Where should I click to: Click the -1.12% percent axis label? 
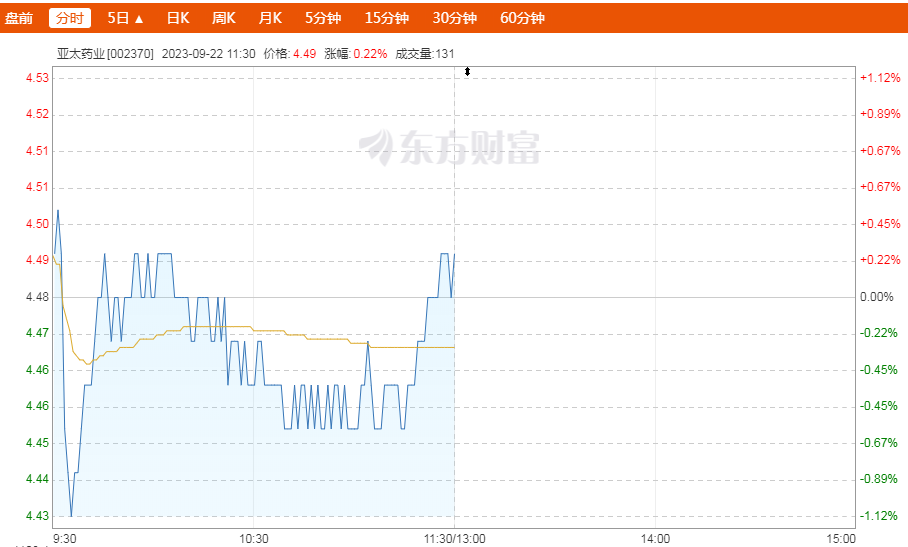click(x=879, y=516)
